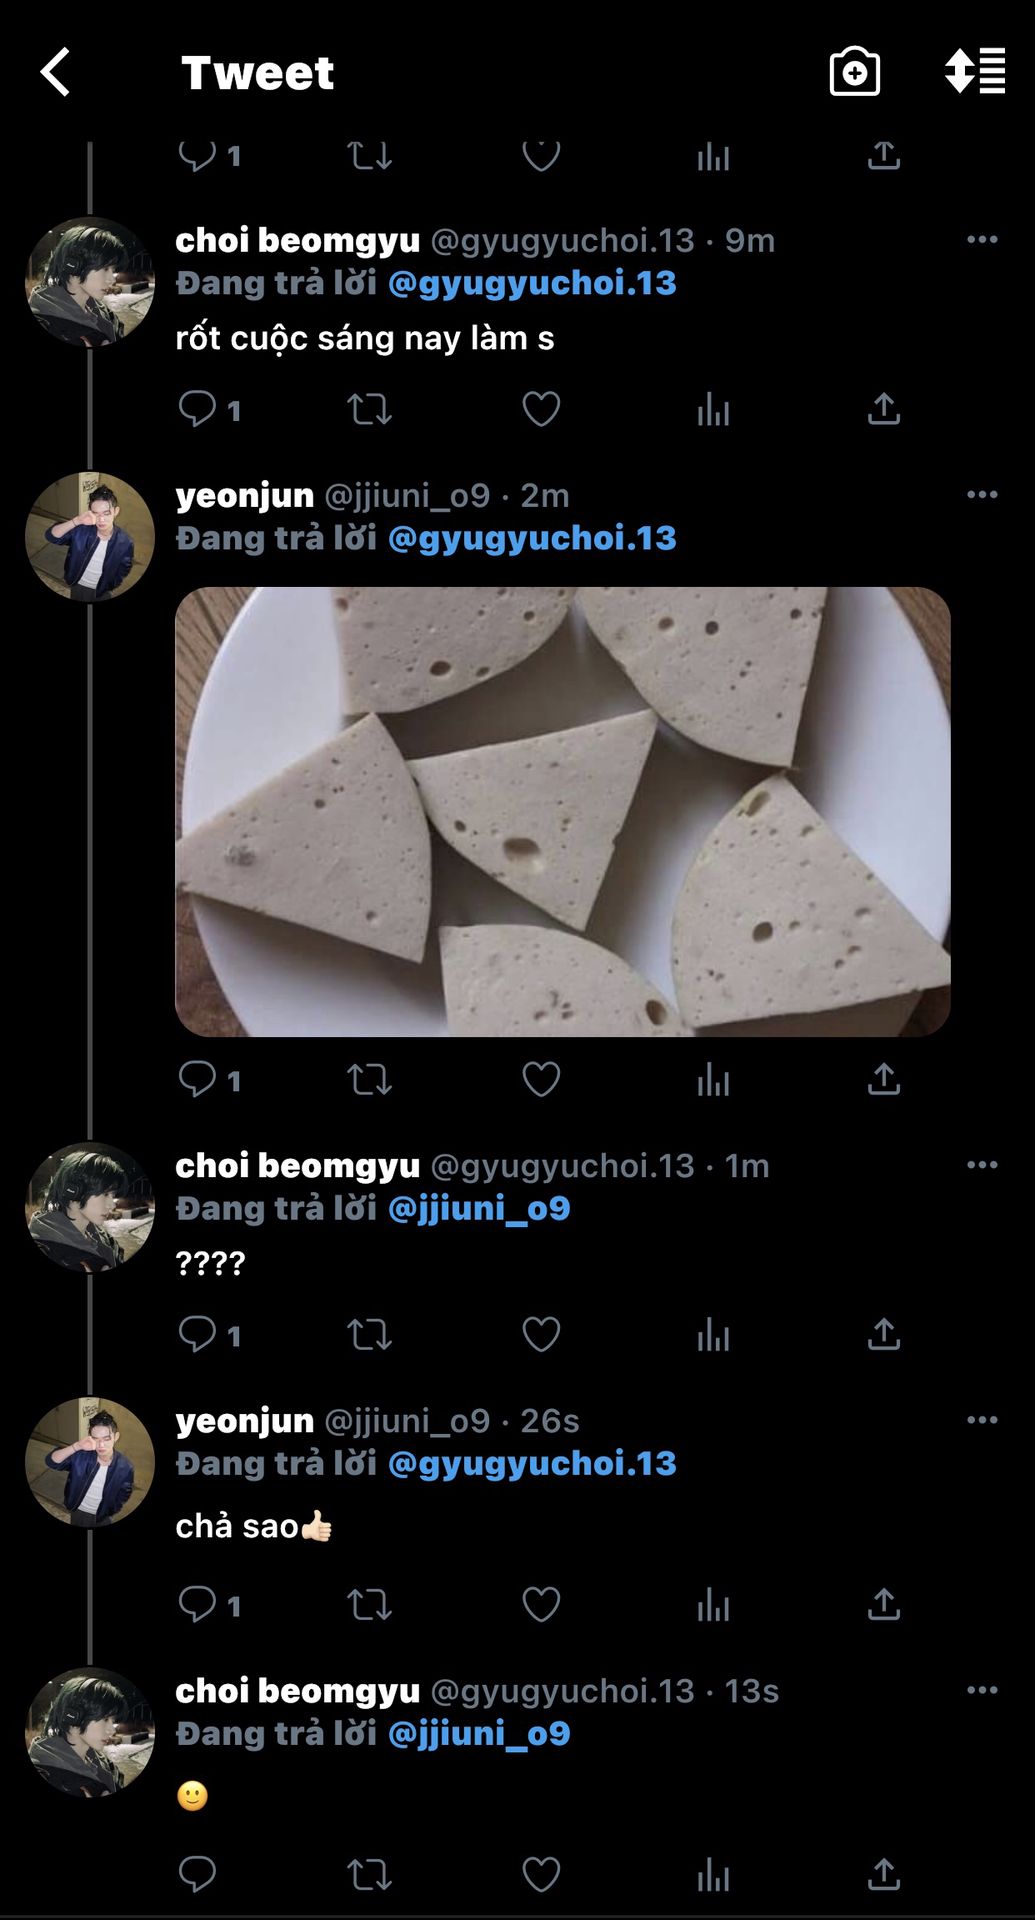Open @gyugyuchoi.13 mention in "chả sao" reply

[532, 1464]
